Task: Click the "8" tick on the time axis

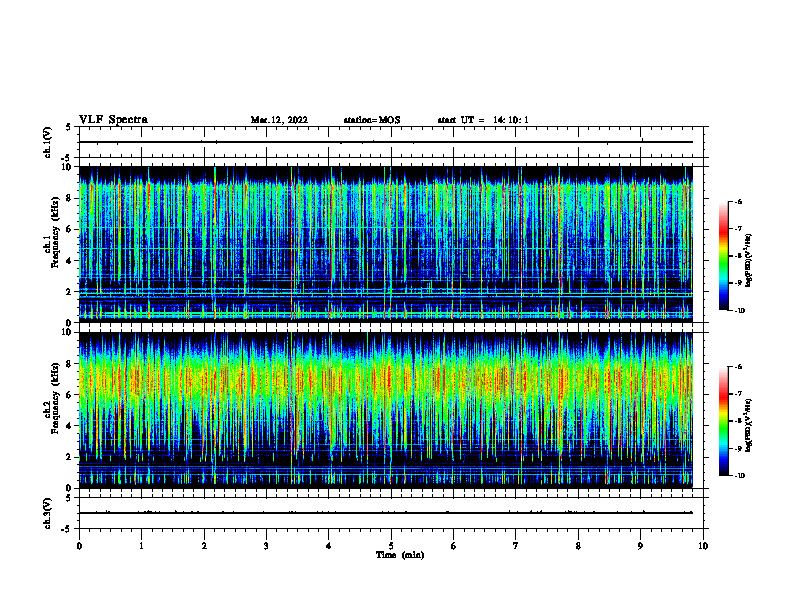Action: pyautogui.click(x=578, y=546)
